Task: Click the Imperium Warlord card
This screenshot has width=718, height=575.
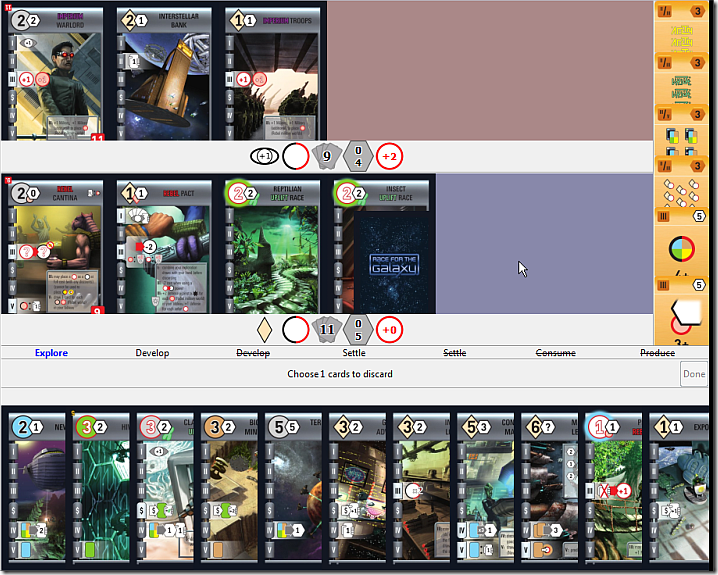Action: pos(55,74)
